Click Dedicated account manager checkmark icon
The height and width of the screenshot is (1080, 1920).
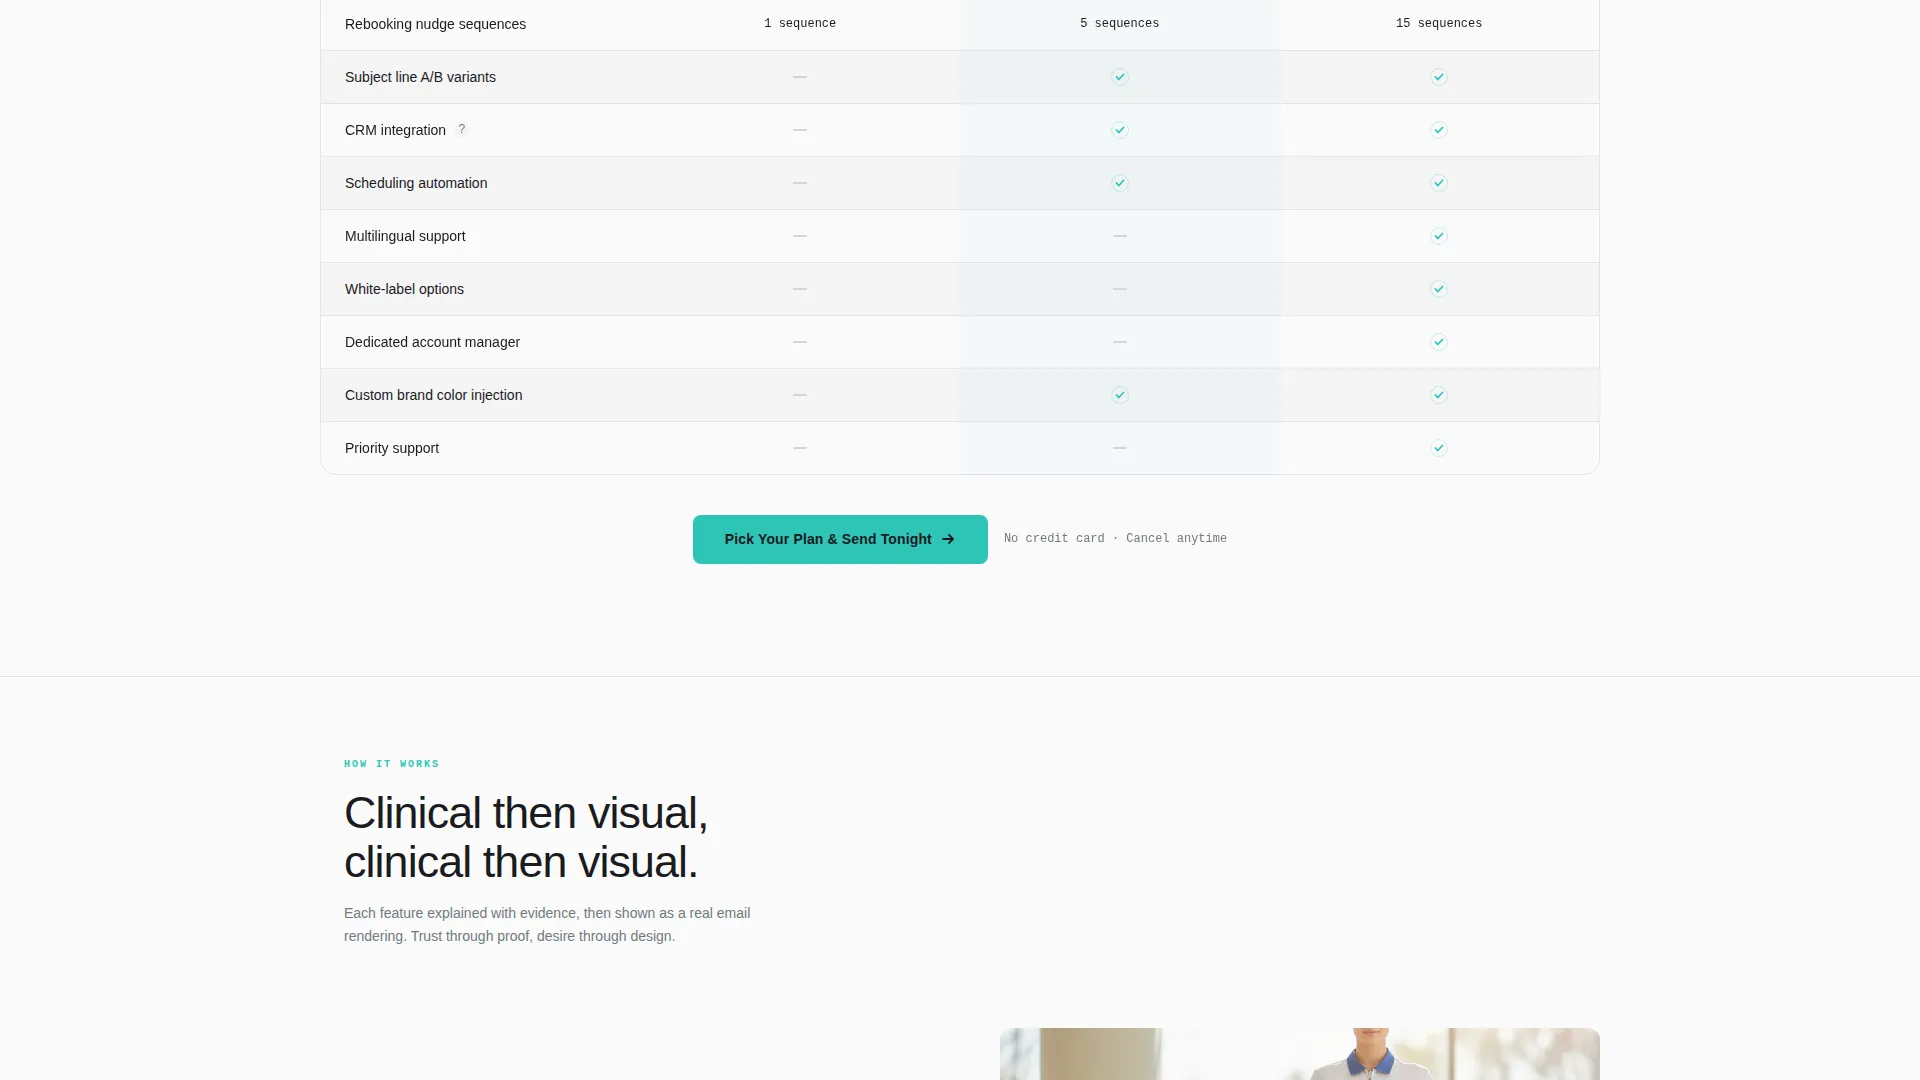tap(1439, 342)
